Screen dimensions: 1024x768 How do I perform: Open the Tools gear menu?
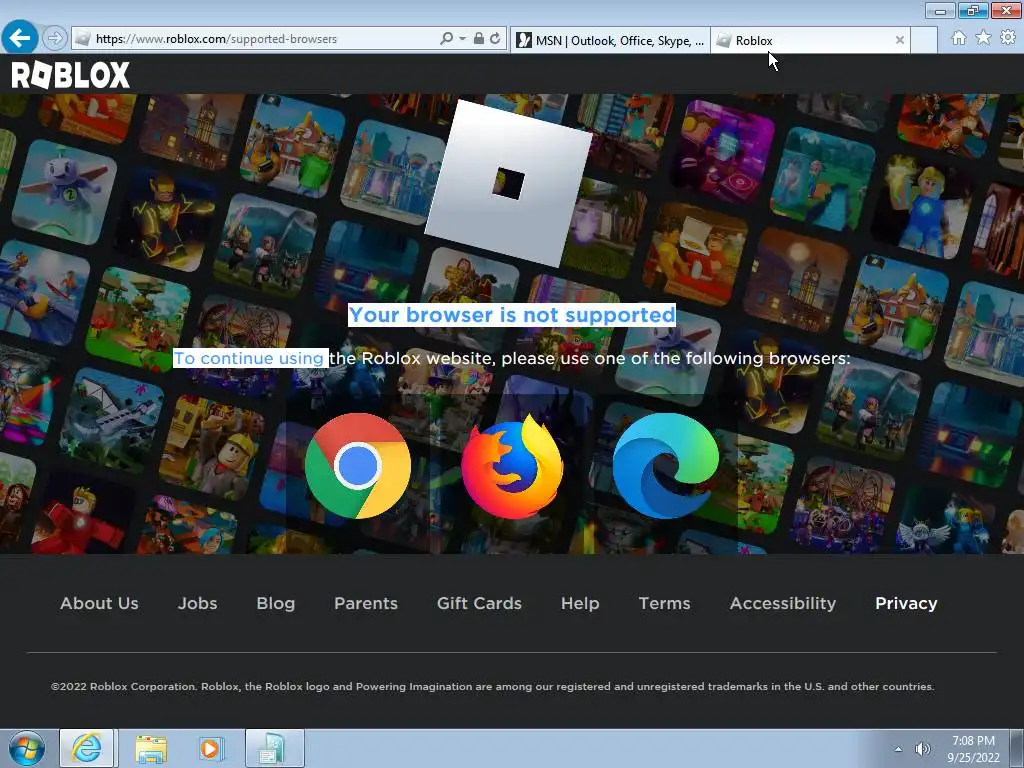[x=1008, y=38]
